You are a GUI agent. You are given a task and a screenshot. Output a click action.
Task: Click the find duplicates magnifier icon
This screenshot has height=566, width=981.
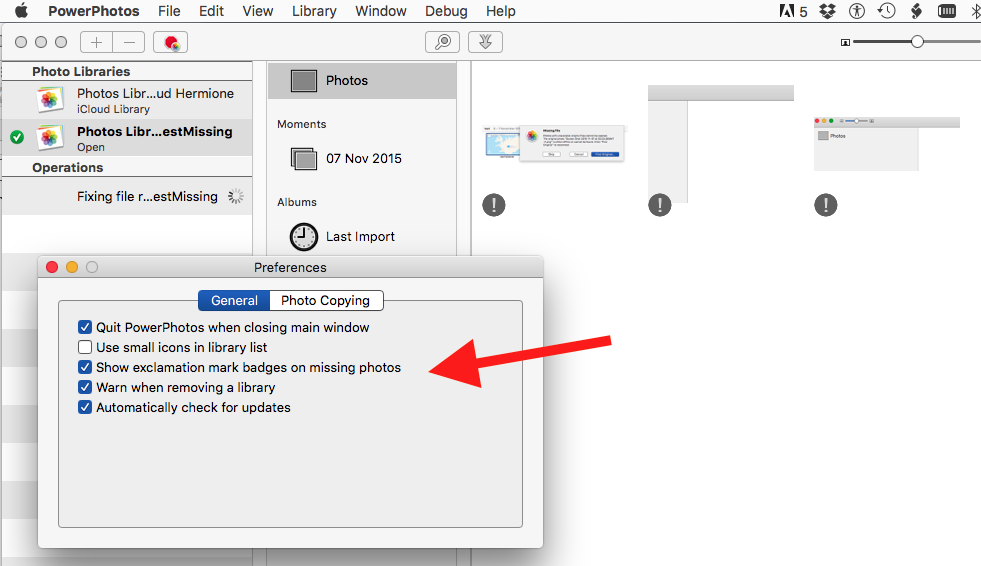tap(442, 42)
